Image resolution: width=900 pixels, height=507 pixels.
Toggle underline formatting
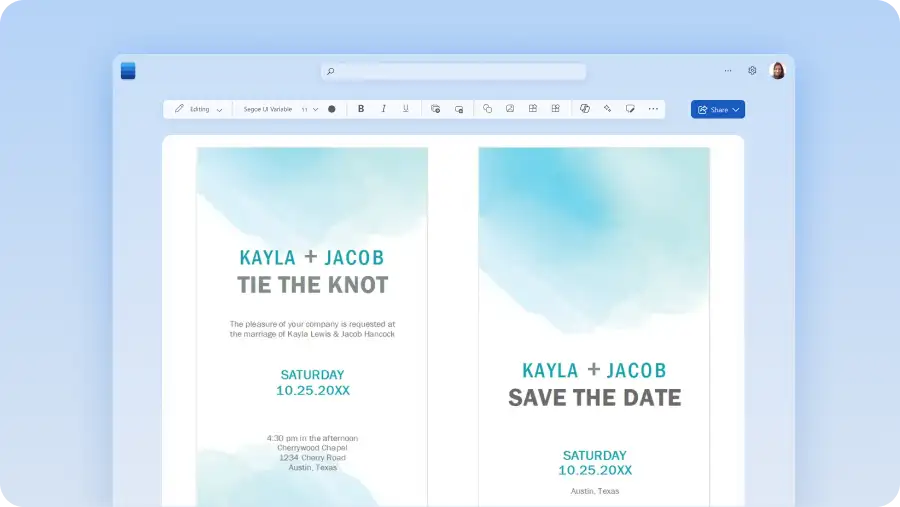pos(405,109)
